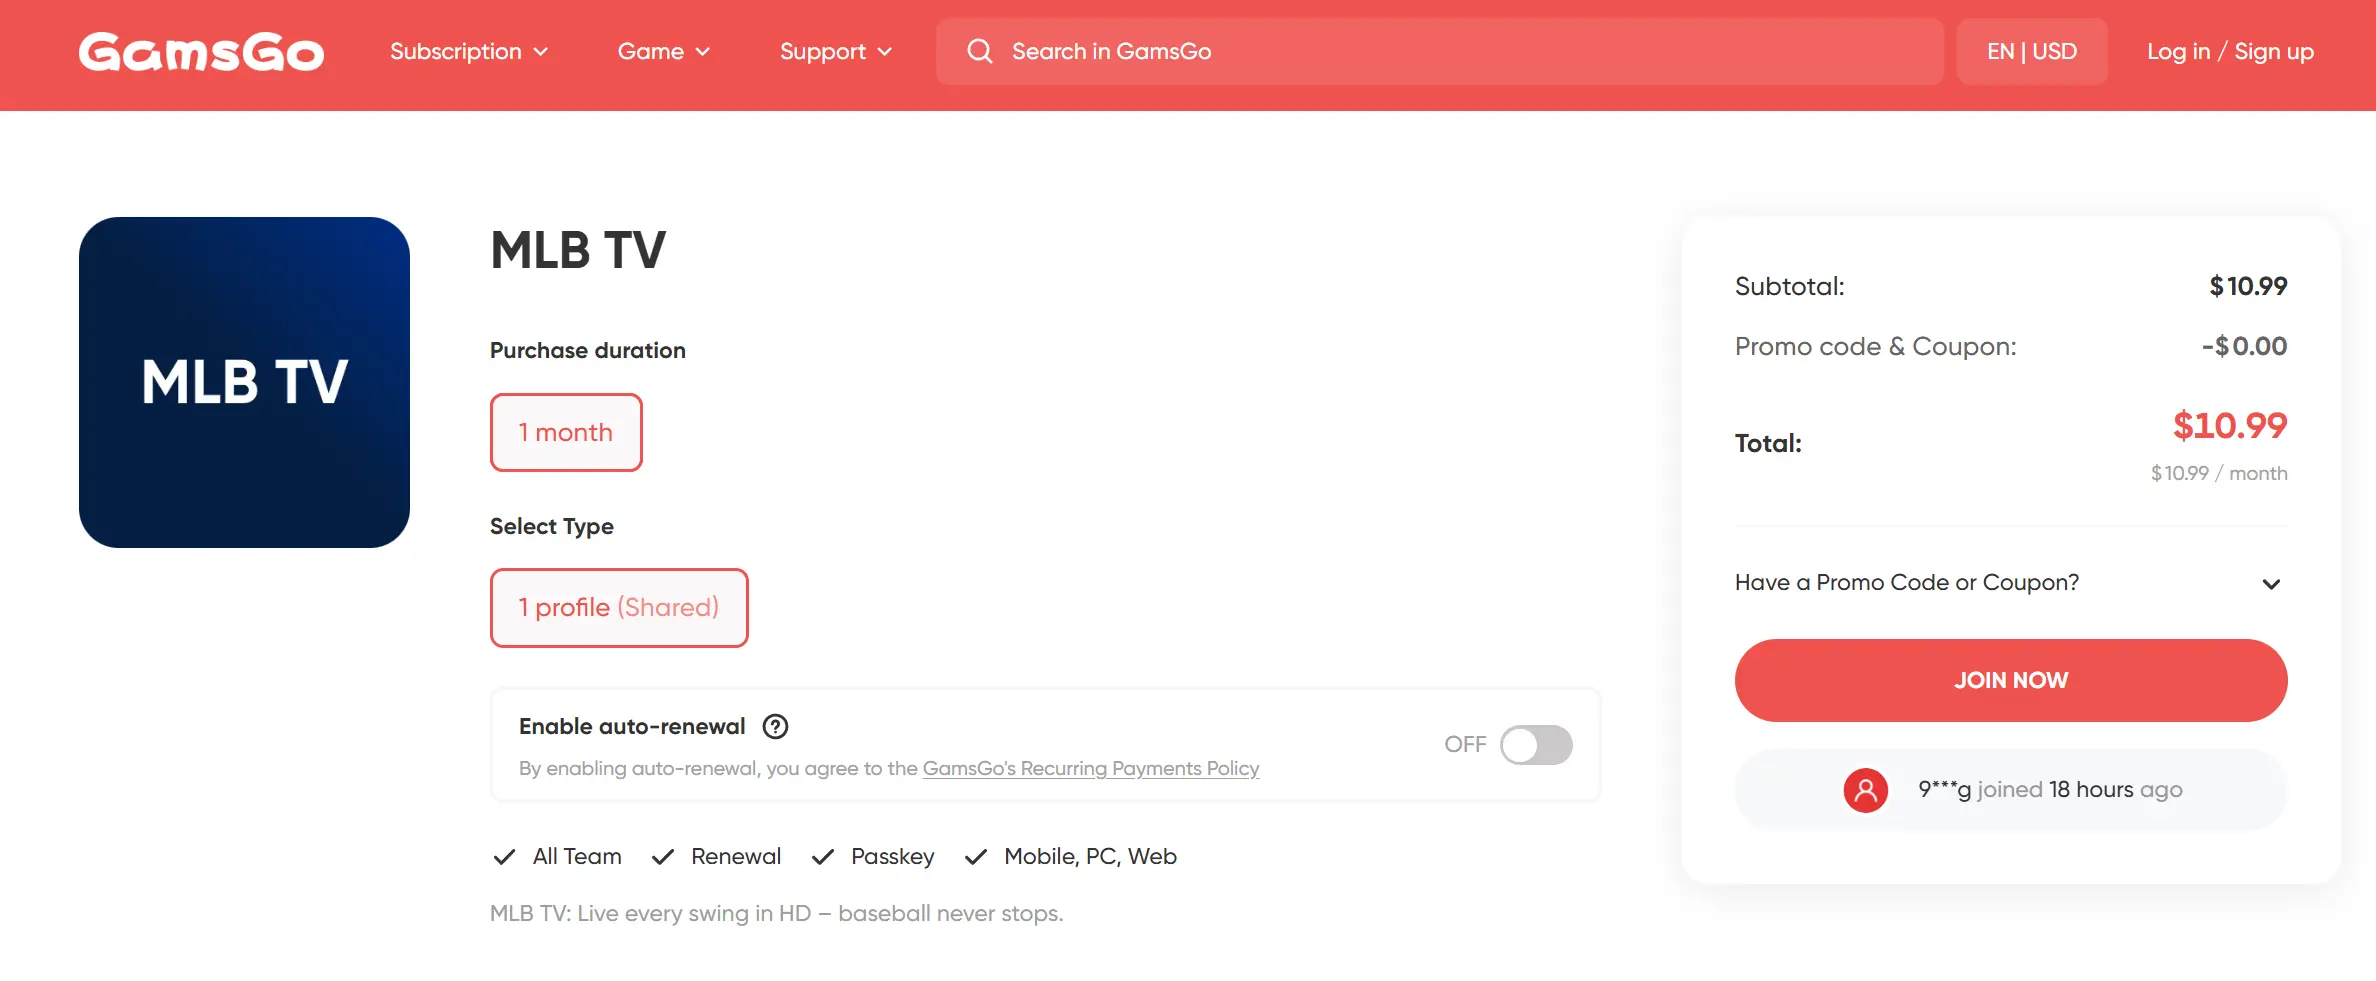Viewport: 2376px width, 981px height.
Task: Click checkmark icon beside All Team
Action: [x=504, y=857]
